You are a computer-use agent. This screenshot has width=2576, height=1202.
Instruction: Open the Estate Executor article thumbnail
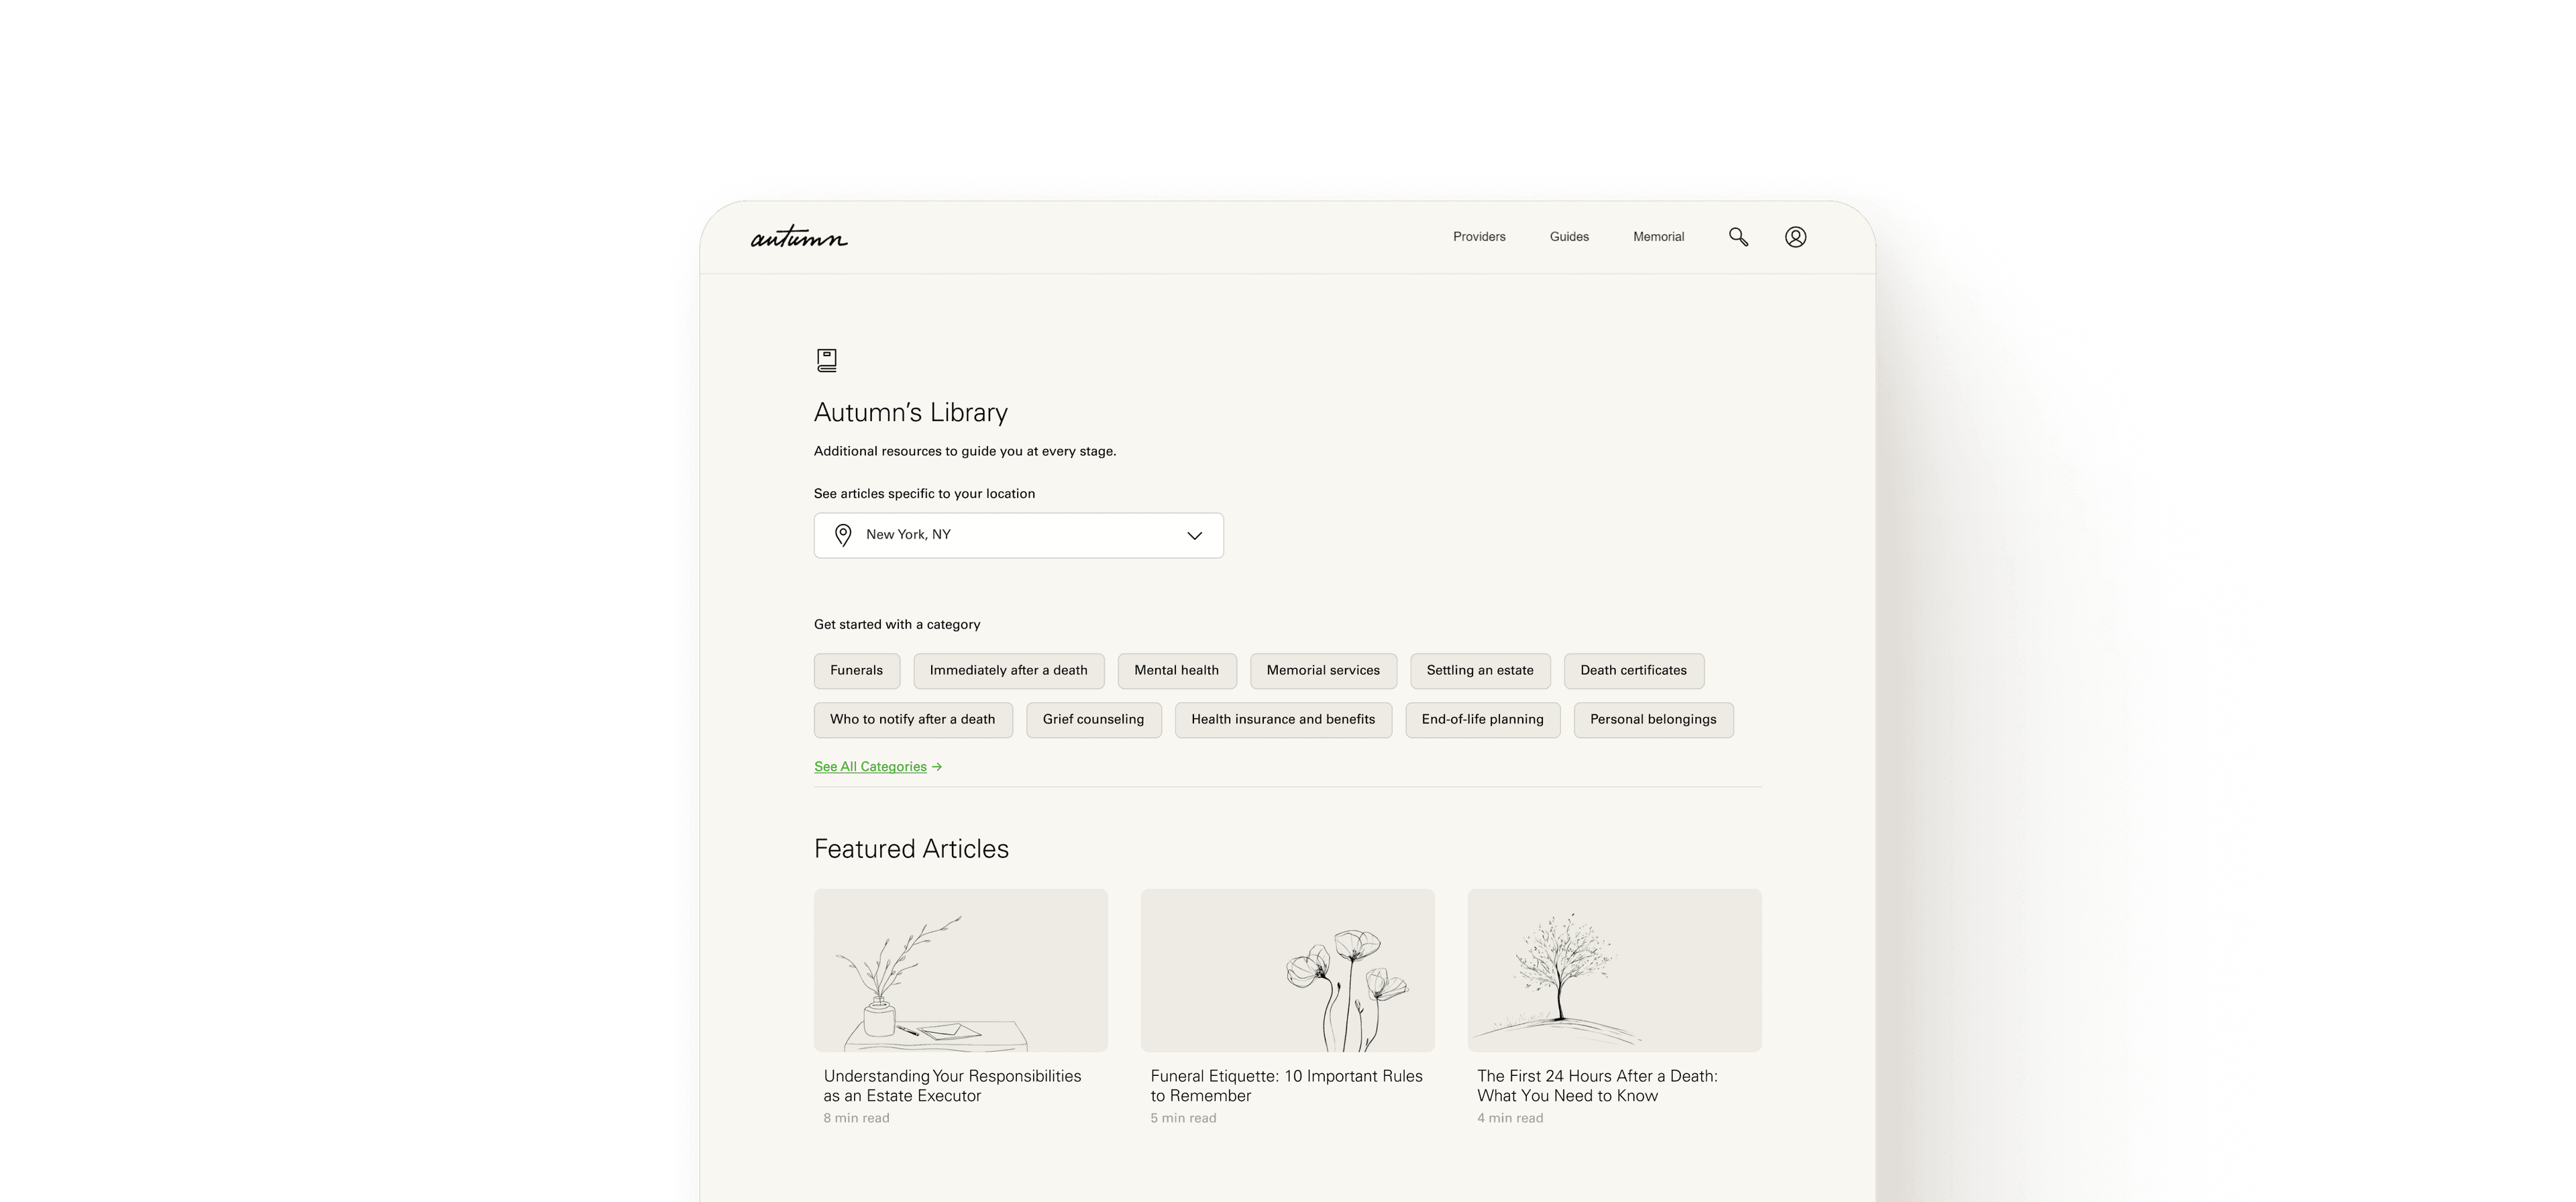tap(961, 970)
